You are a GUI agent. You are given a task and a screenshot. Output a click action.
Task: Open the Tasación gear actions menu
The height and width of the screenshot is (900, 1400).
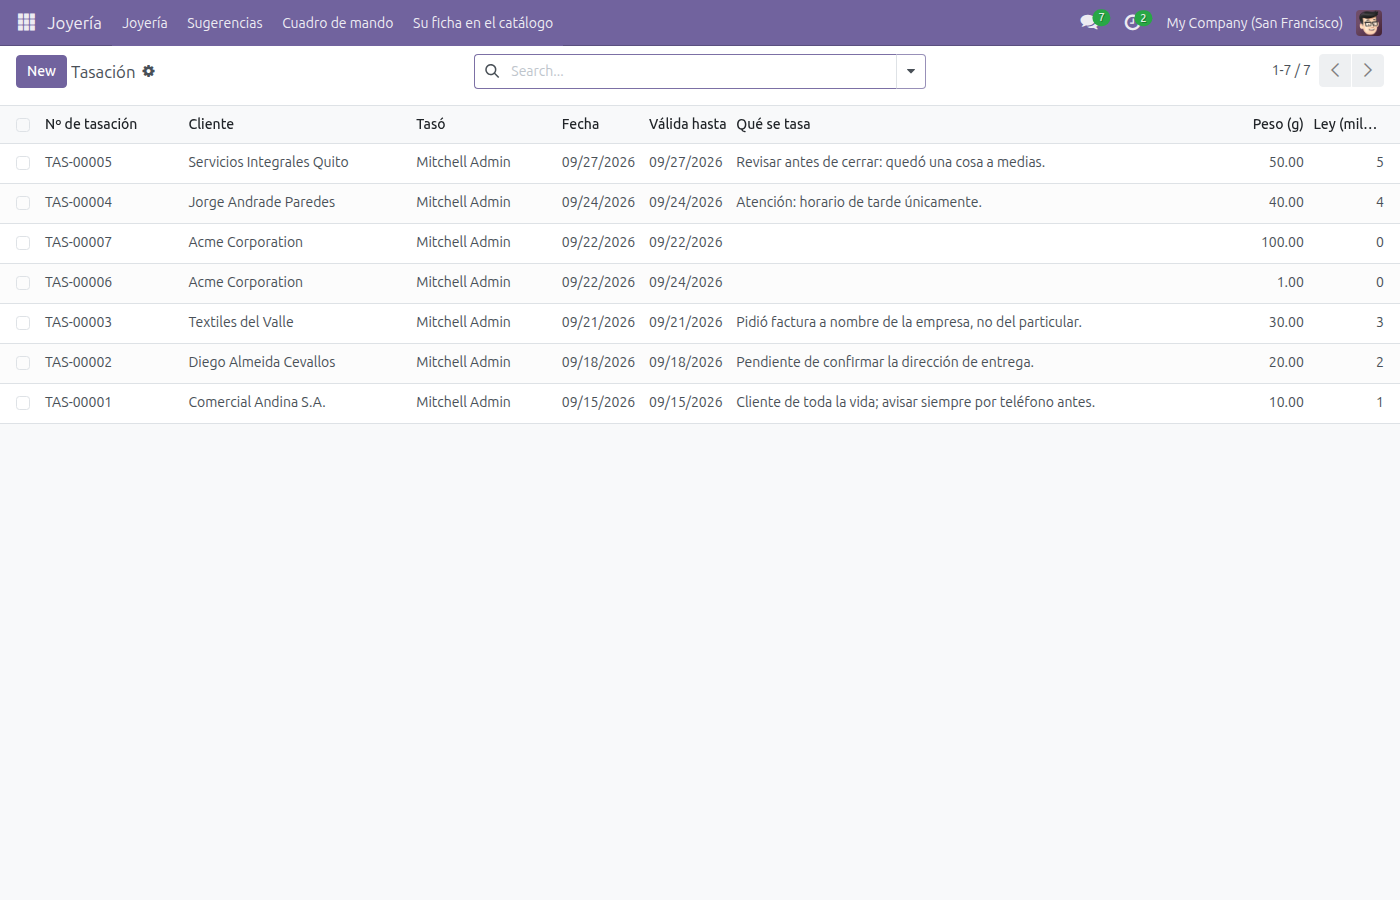[x=149, y=71]
